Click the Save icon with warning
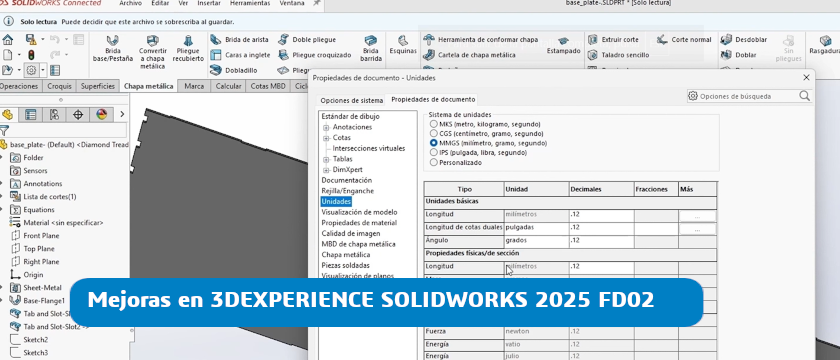The image size is (840, 360). 31,40
